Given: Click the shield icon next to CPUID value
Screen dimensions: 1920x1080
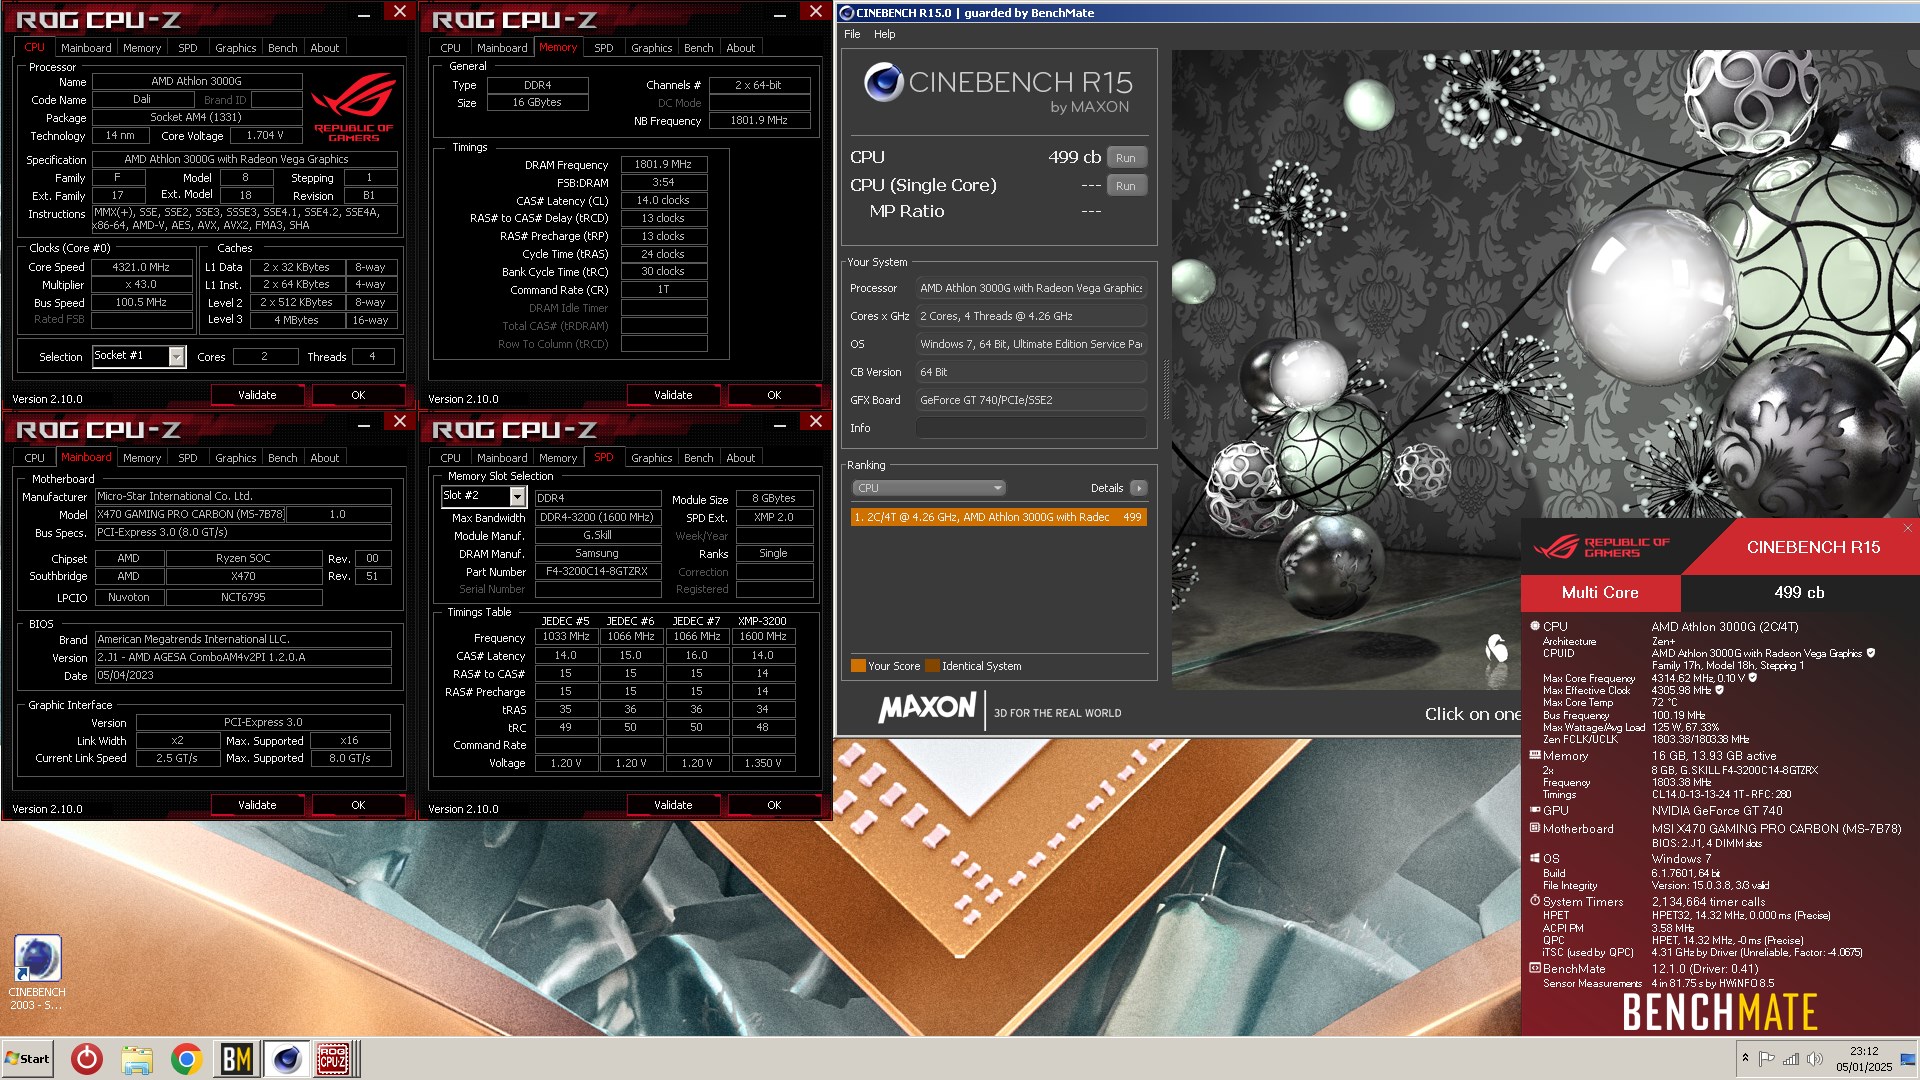Looking at the screenshot, I should click(x=1871, y=653).
